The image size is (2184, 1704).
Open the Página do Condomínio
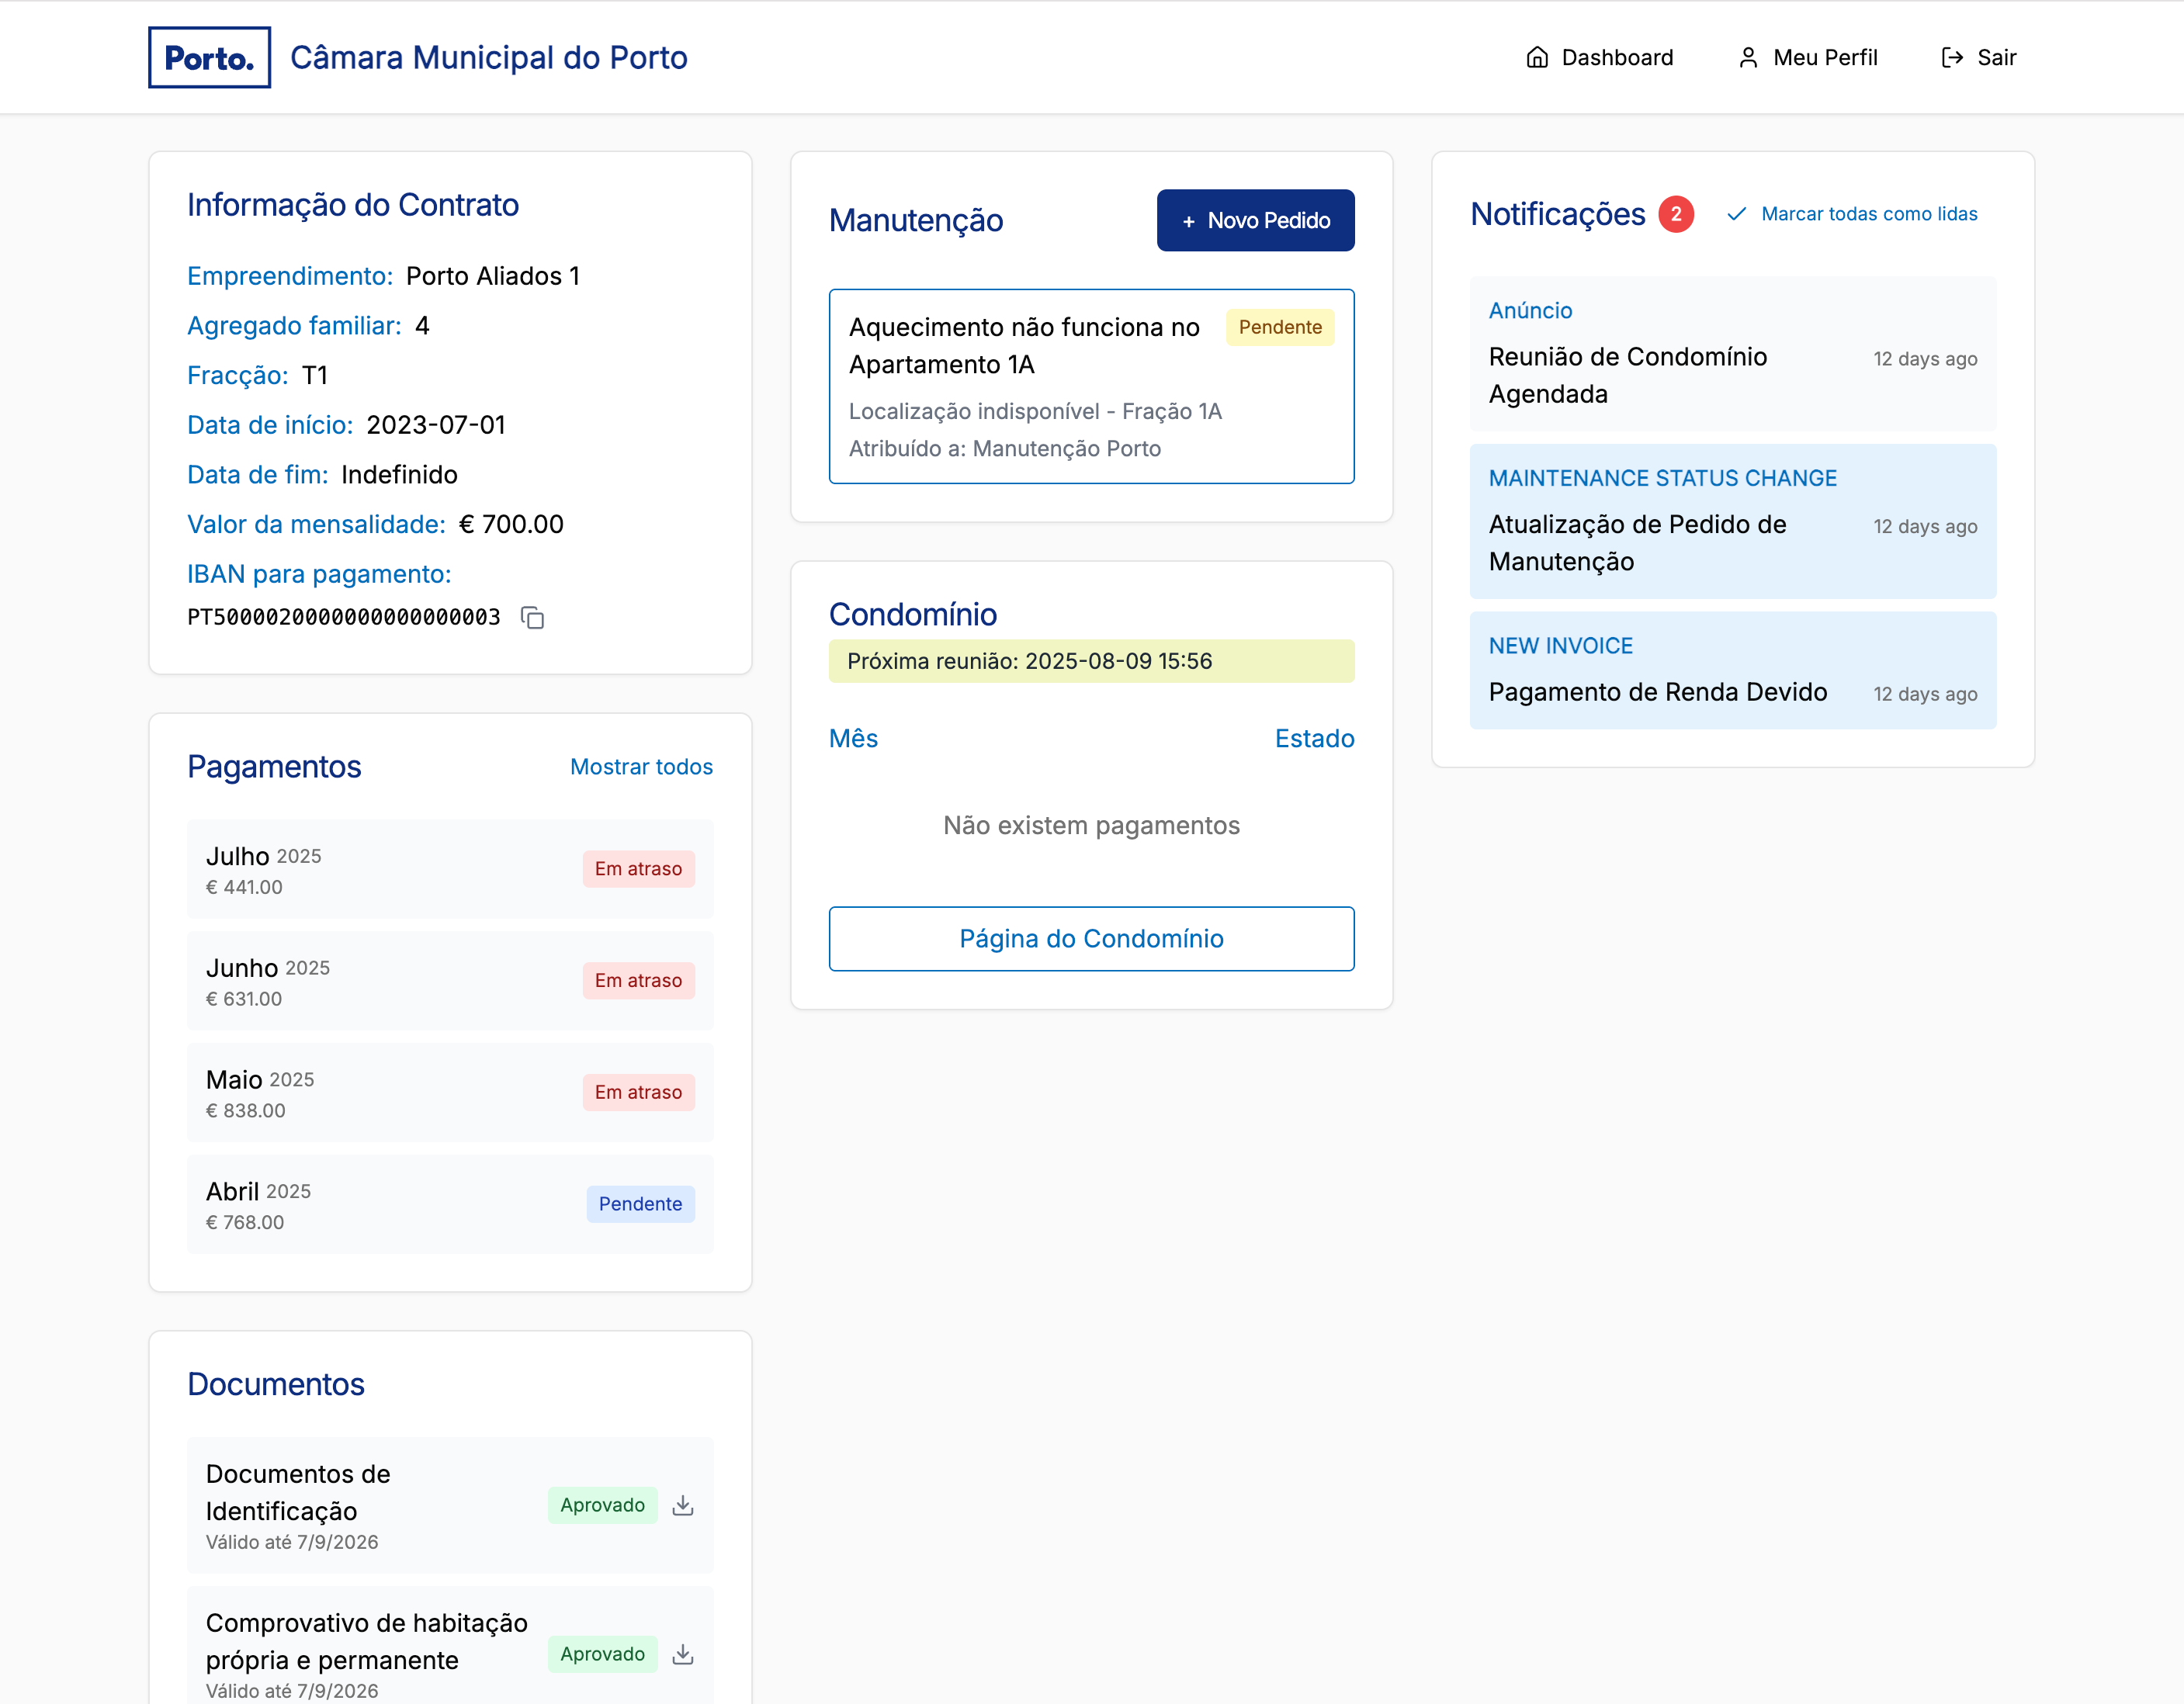point(1091,938)
